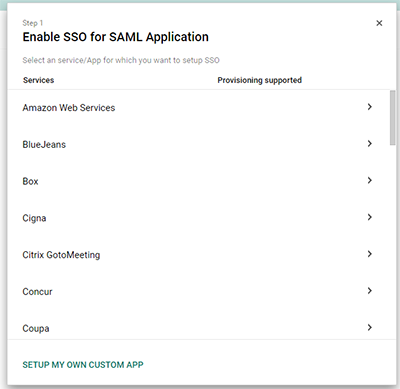Open the Coupa chevron arrow
The width and height of the screenshot is (400, 389).
(369, 327)
